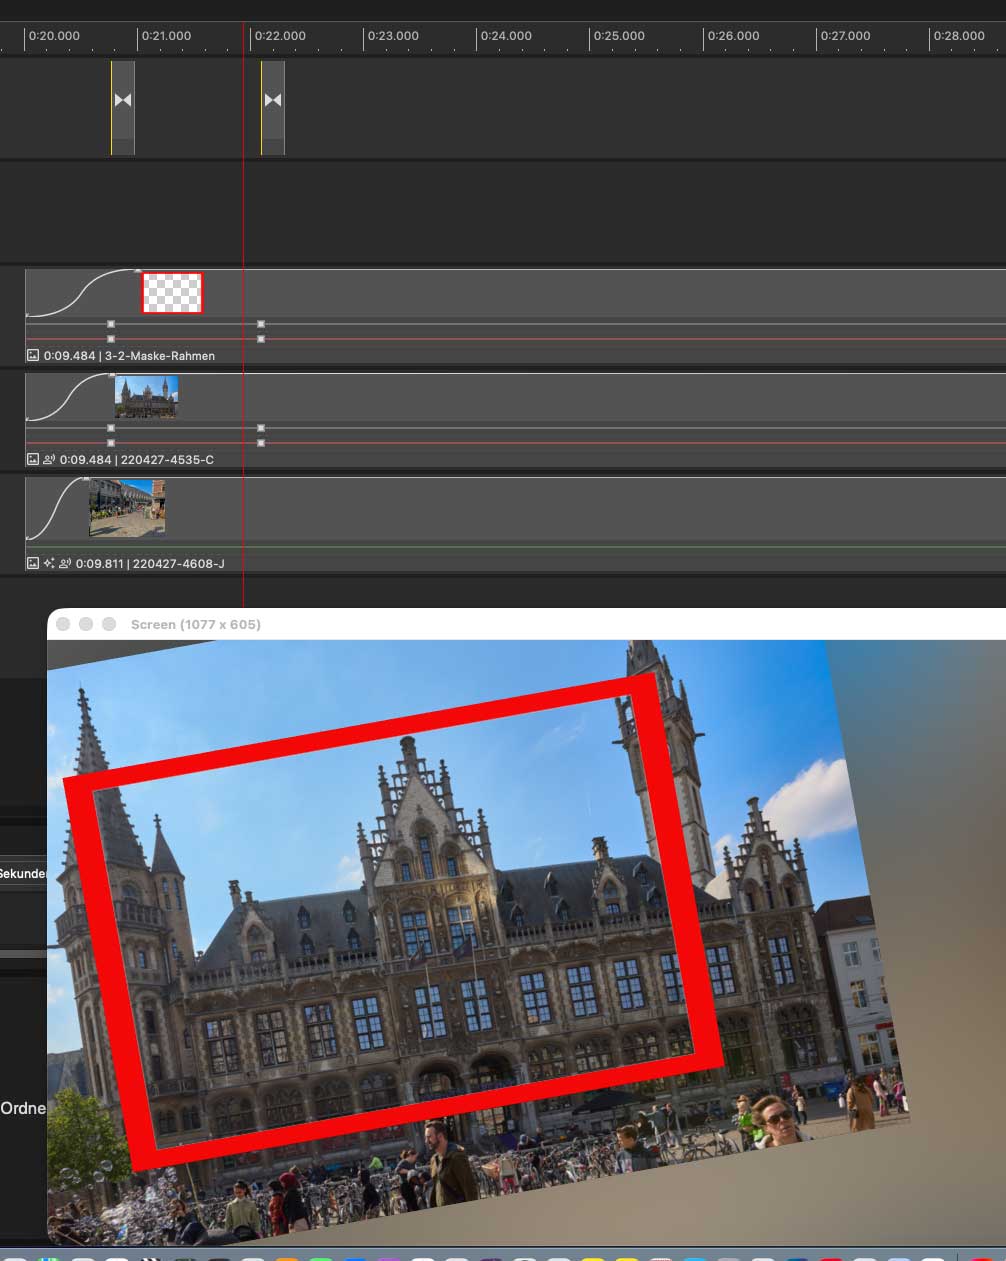Click the first bowtie transition marker near 0:21
Viewport: 1006px width, 1261px height.
tap(123, 100)
